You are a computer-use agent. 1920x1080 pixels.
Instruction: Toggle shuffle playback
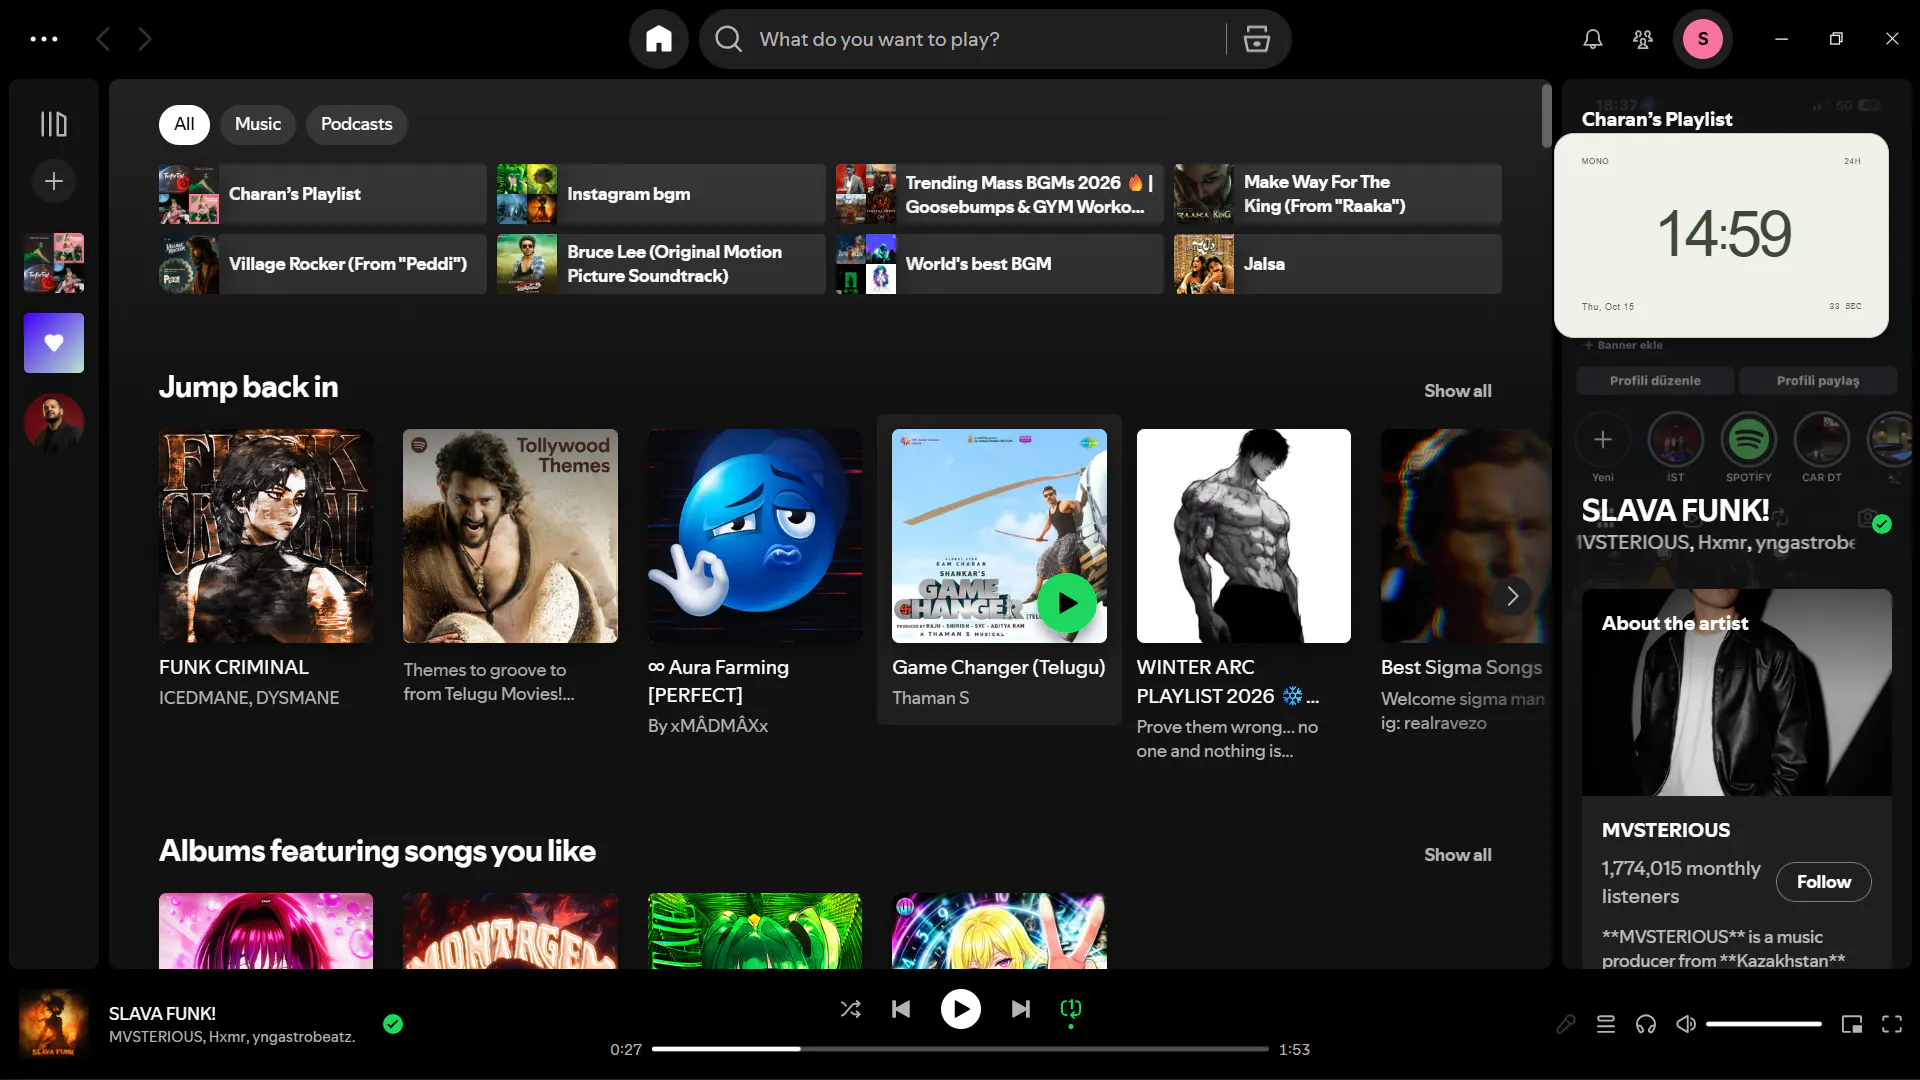click(x=851, y=1009)
